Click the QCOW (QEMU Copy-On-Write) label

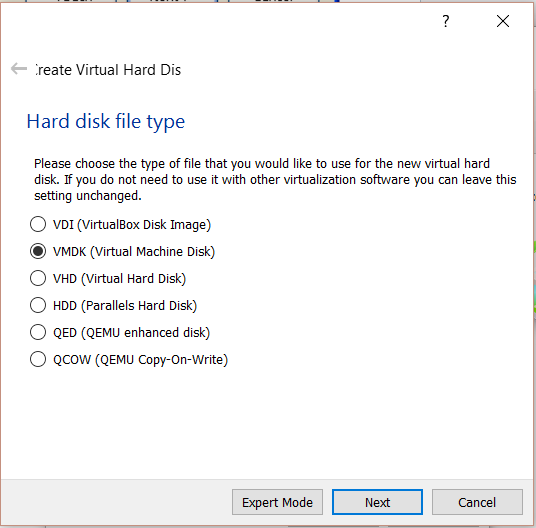coord(140,360)
